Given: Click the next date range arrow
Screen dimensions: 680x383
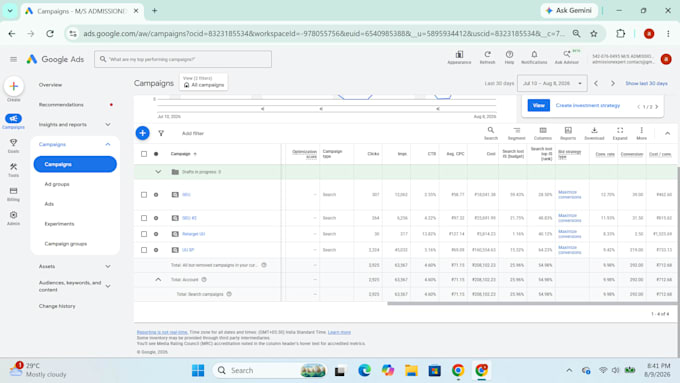Looking at the screenshot, I should 613,83.
